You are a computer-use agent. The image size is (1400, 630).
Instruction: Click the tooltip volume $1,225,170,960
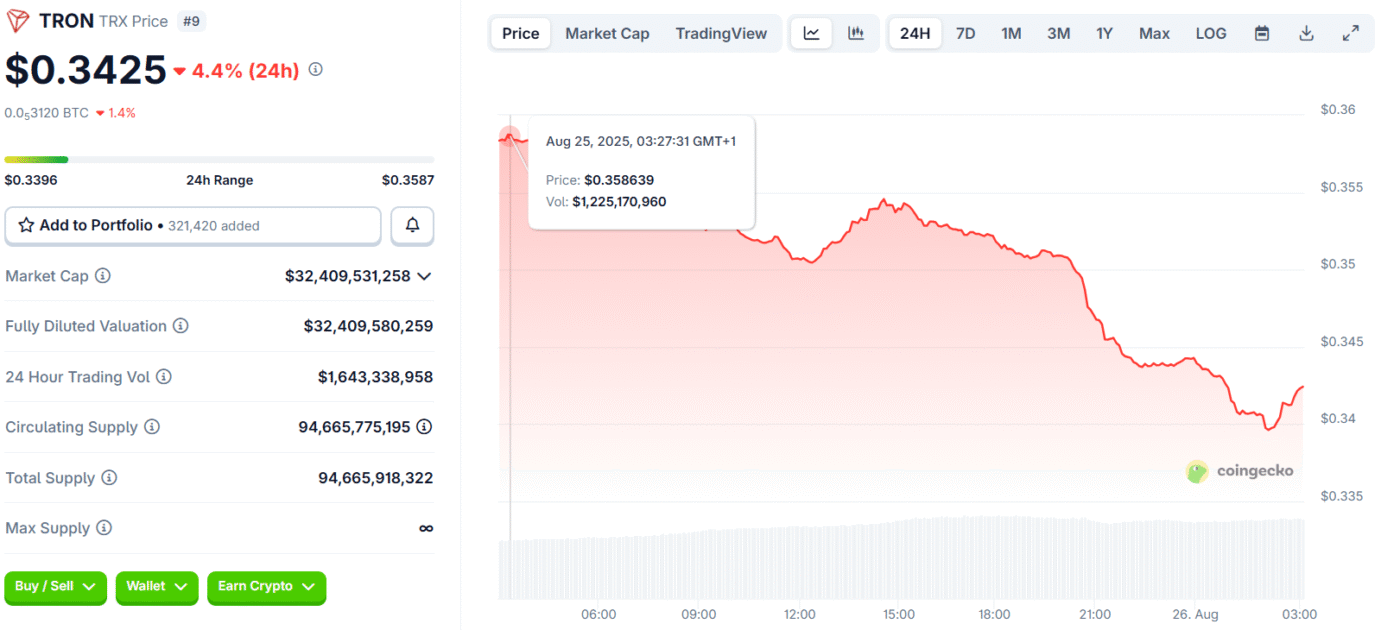619,202
